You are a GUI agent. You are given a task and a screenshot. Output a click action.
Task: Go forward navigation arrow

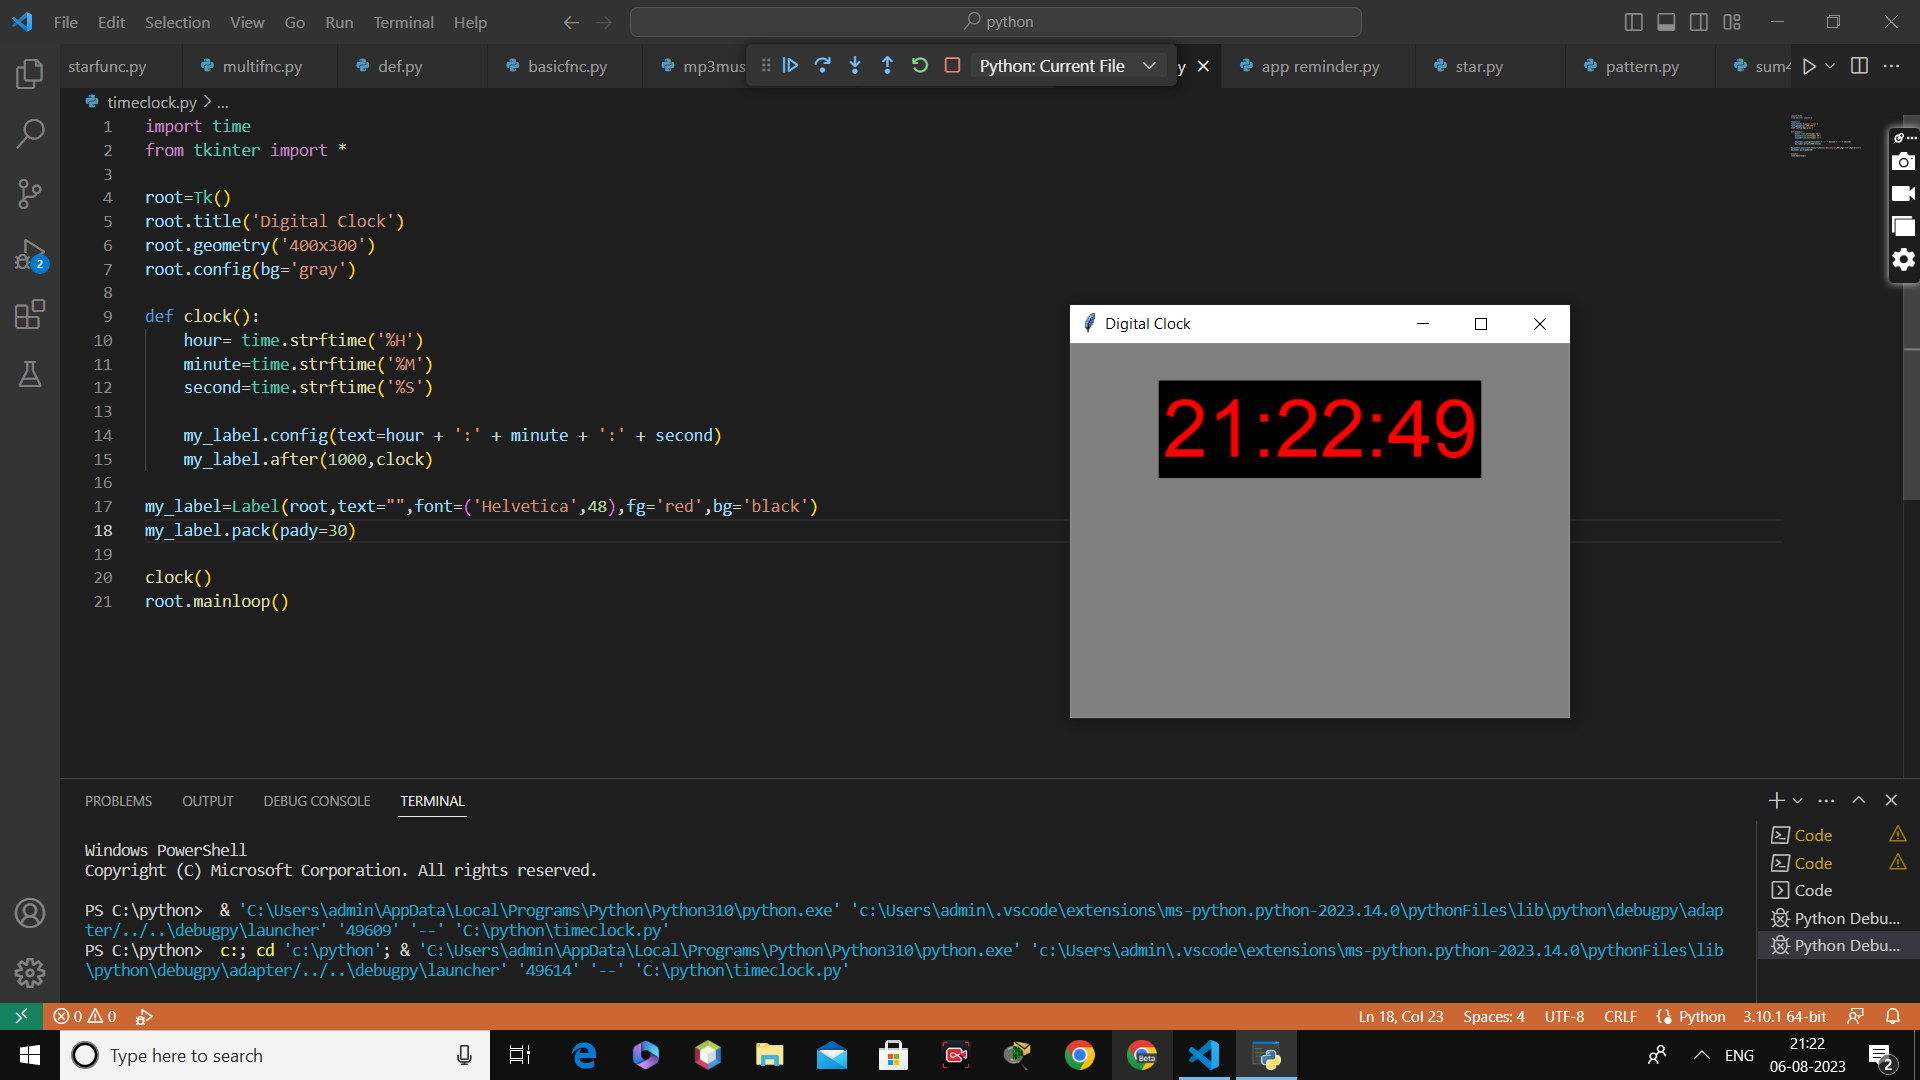tap(604, 22)
